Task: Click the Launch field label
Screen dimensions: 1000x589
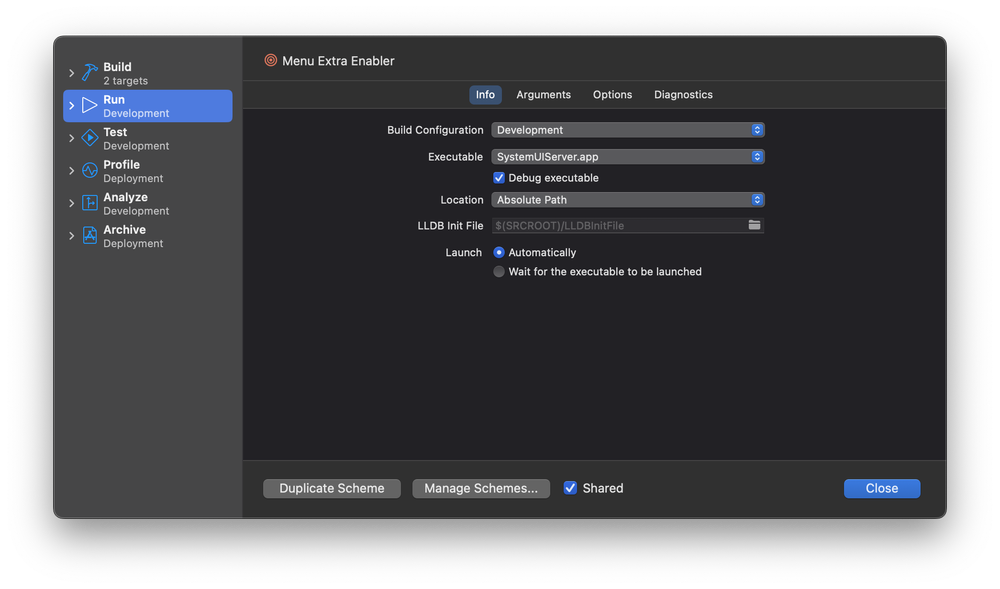Action: coord(464,252)
